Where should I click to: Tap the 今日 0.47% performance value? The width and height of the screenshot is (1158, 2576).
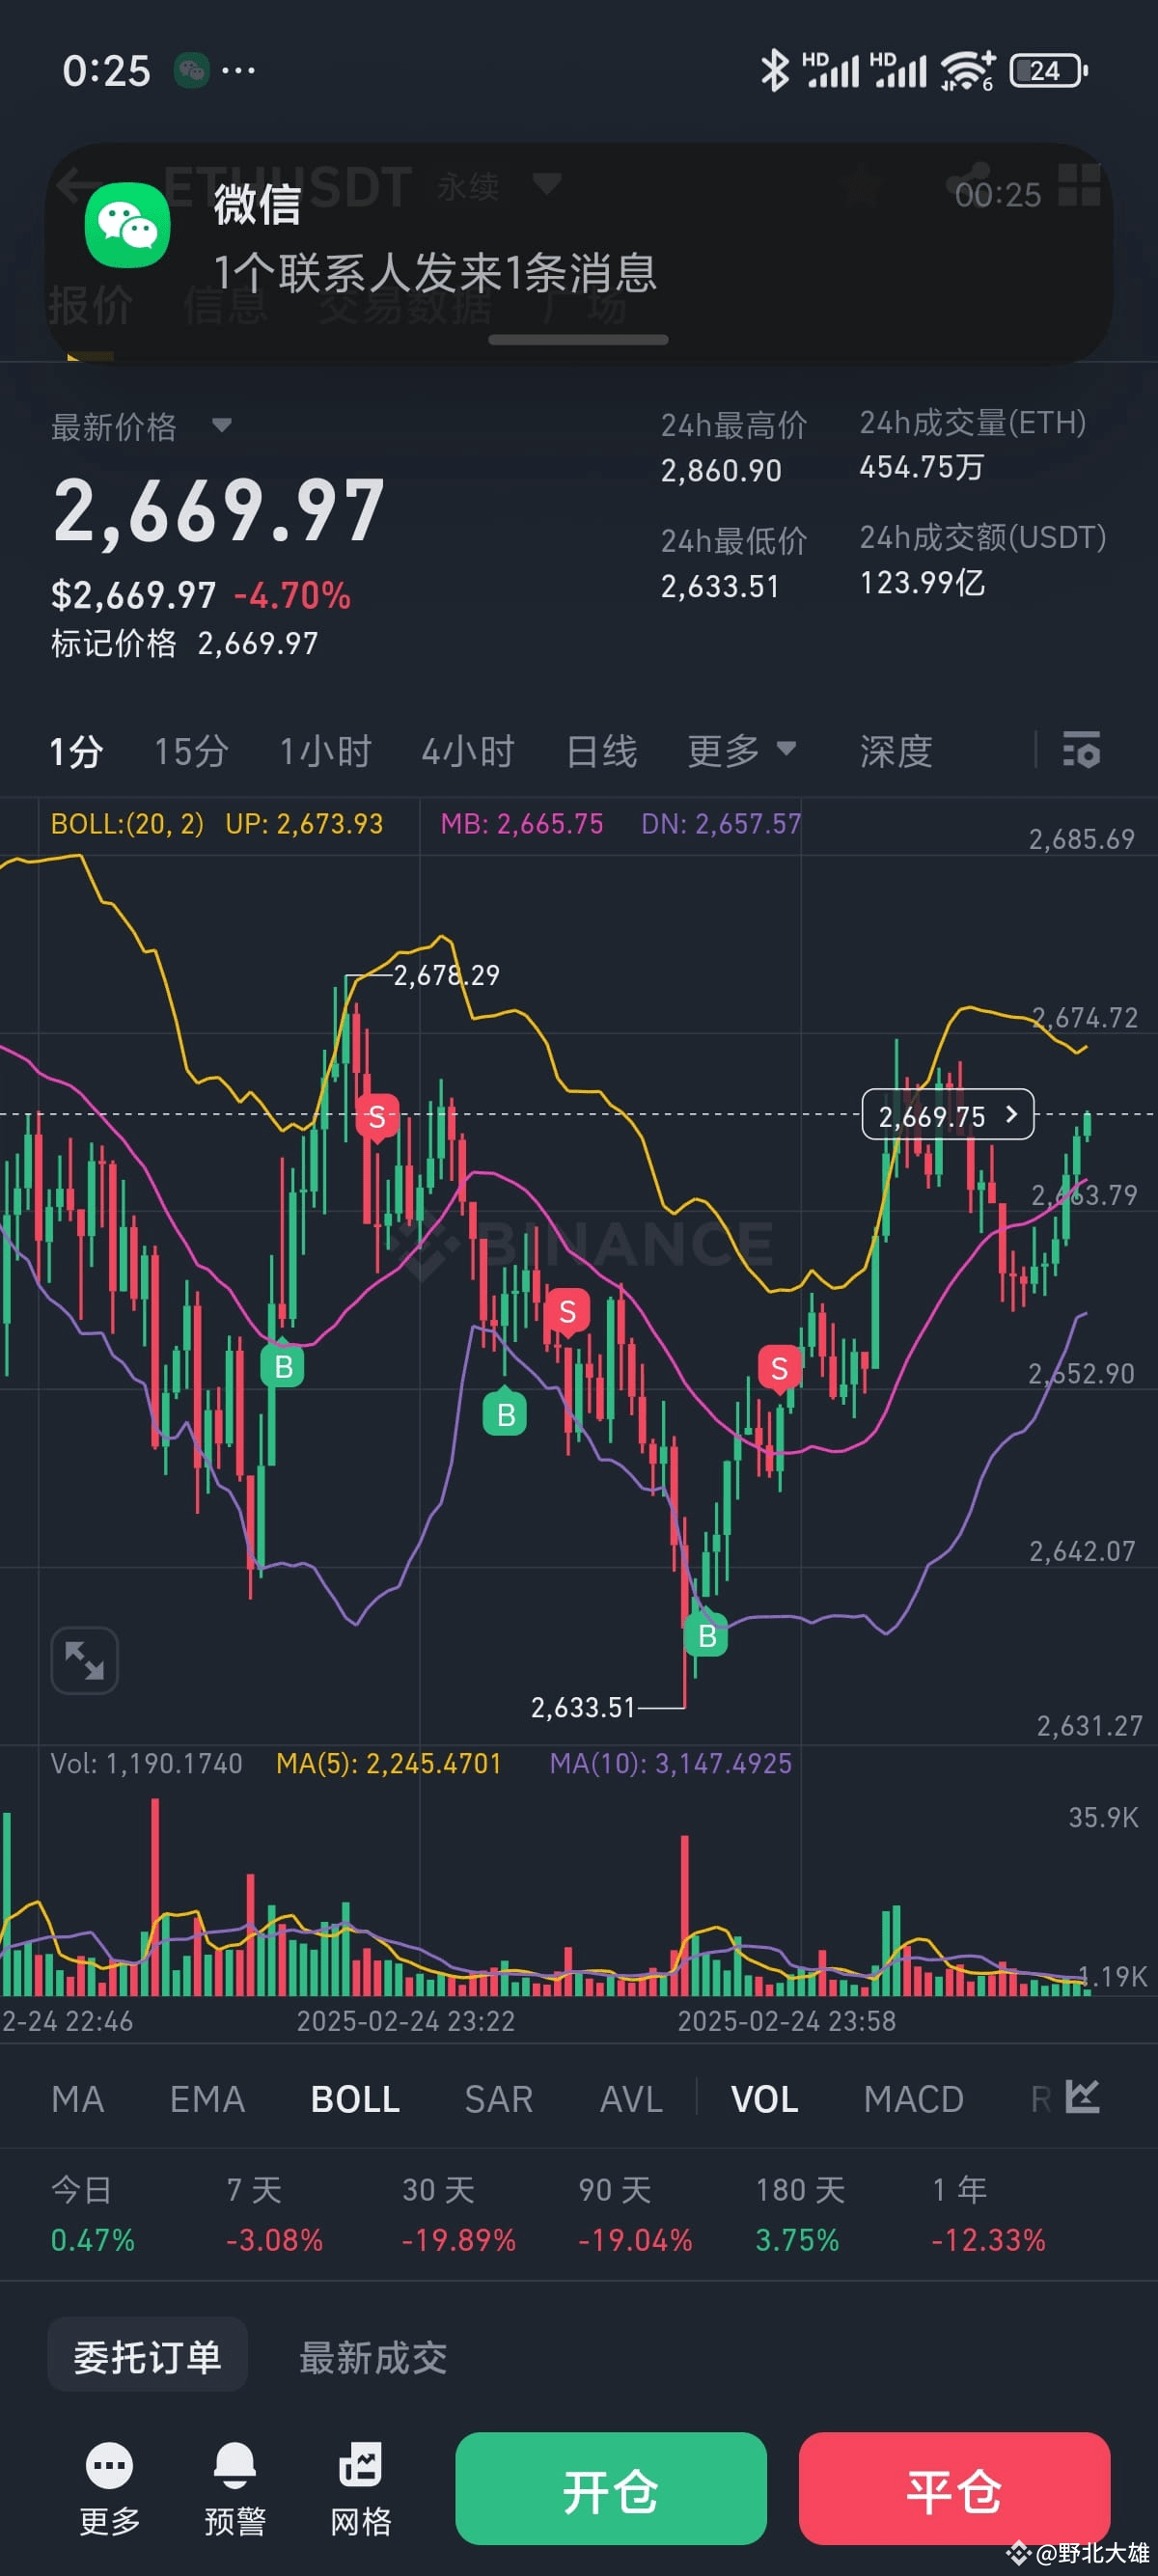92,2239
